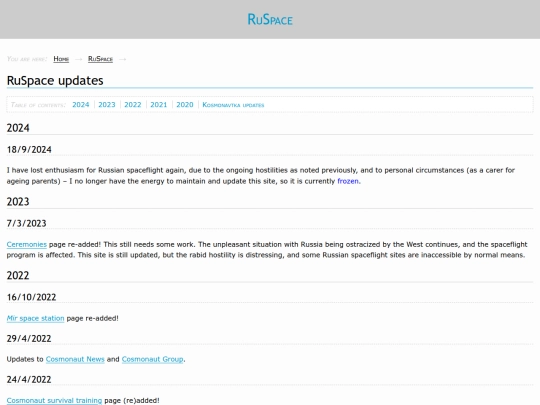Click paragraph starting 'I have lost enthusiasm'

pos(261,176)
